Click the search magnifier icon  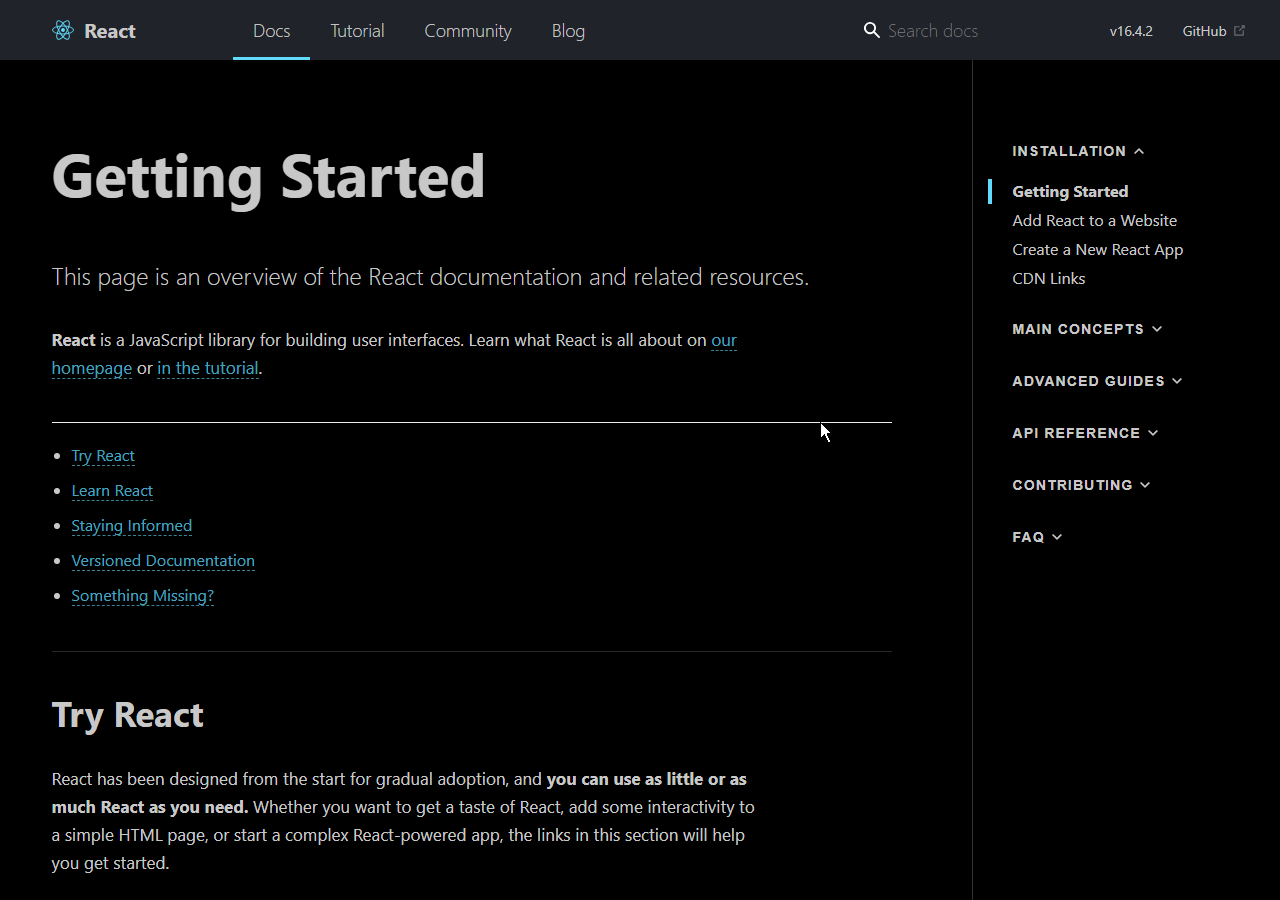(x=872, y=30)
